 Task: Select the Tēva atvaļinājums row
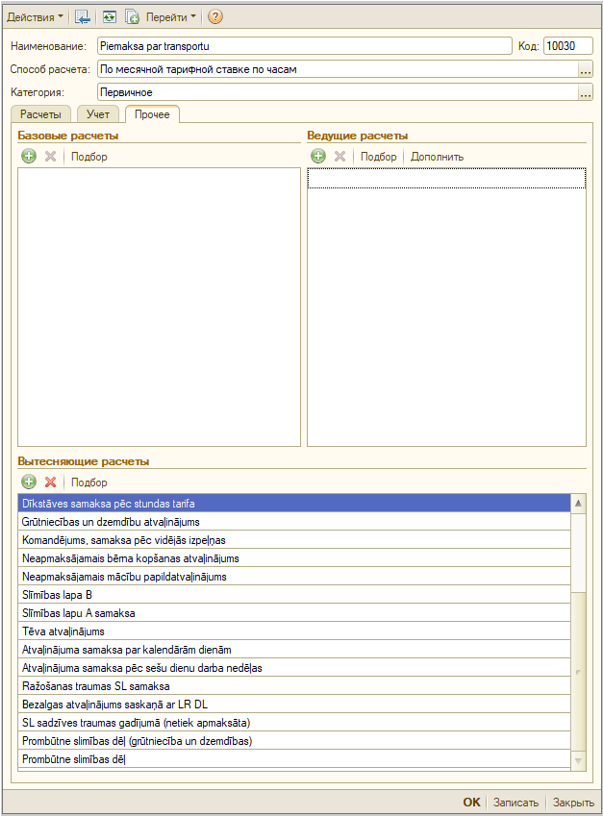(295, 631)
